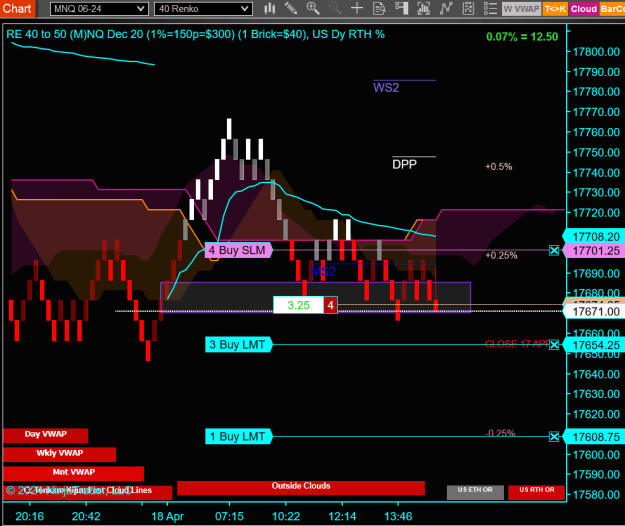This screenshot has width=625, height=526.
Task: Click the WS2 pivot label
Action: pos(386,88)
